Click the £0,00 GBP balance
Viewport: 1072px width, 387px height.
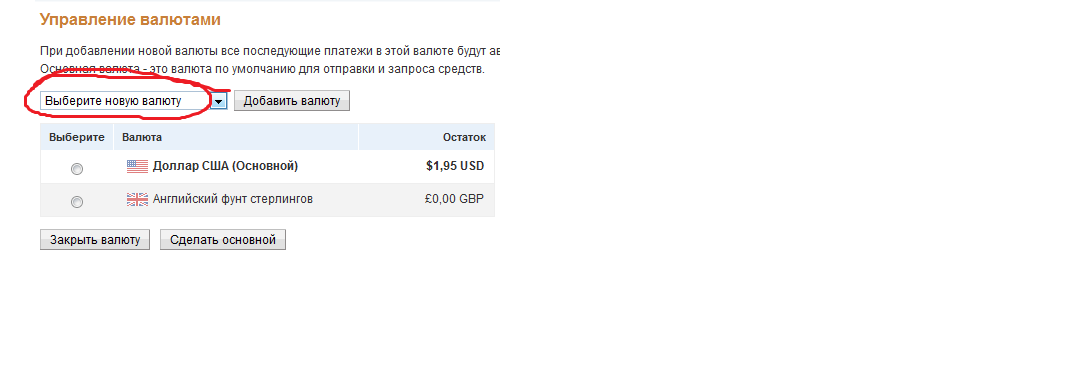click(454, 200)
